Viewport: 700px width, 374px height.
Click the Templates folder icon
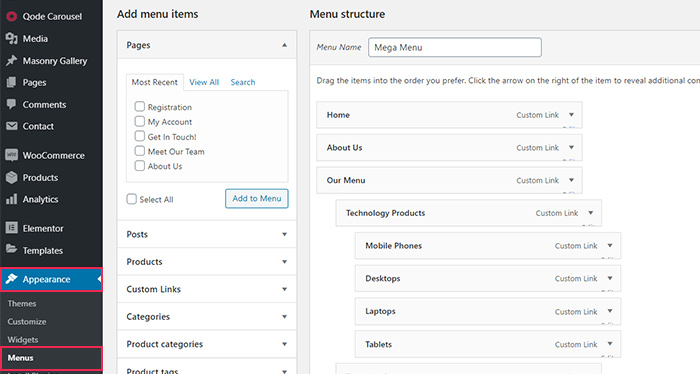pos(12,249)
